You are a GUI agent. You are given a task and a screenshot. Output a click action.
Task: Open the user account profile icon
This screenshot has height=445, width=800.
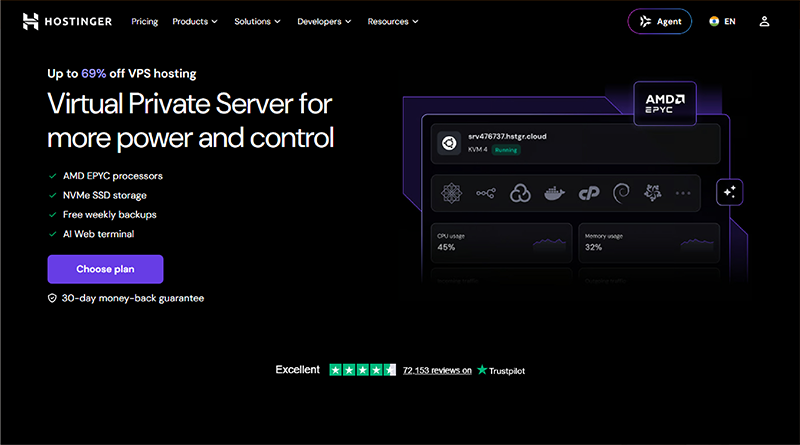(764, 21)
